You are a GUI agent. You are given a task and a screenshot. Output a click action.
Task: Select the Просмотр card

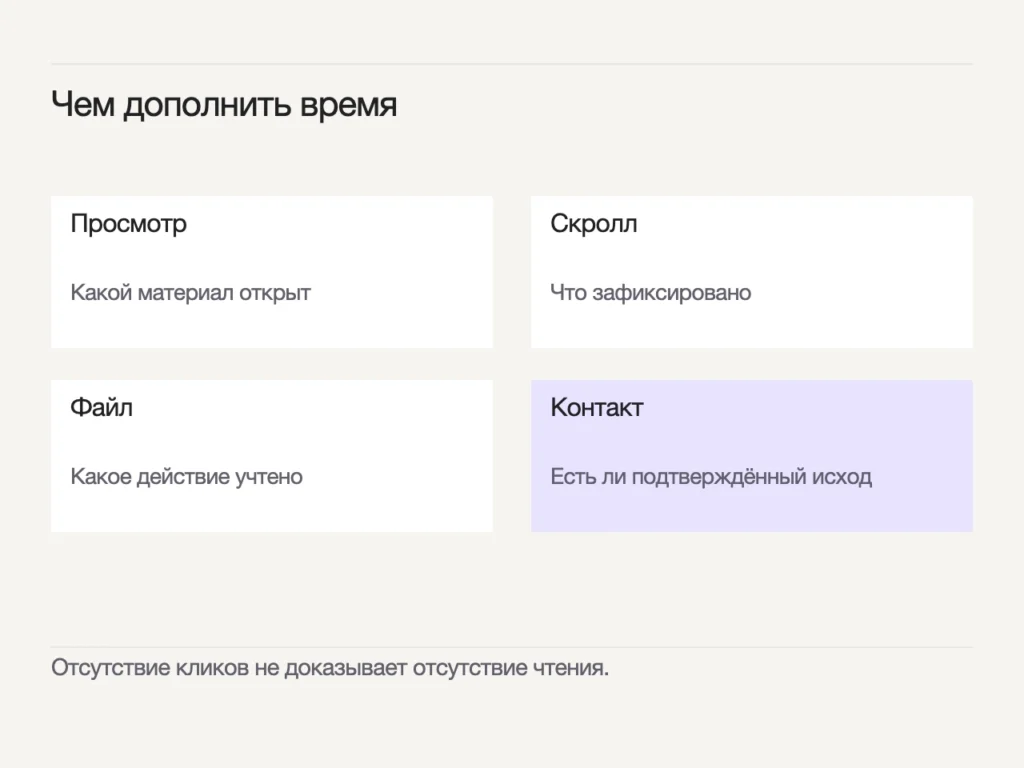coord(272,272)
